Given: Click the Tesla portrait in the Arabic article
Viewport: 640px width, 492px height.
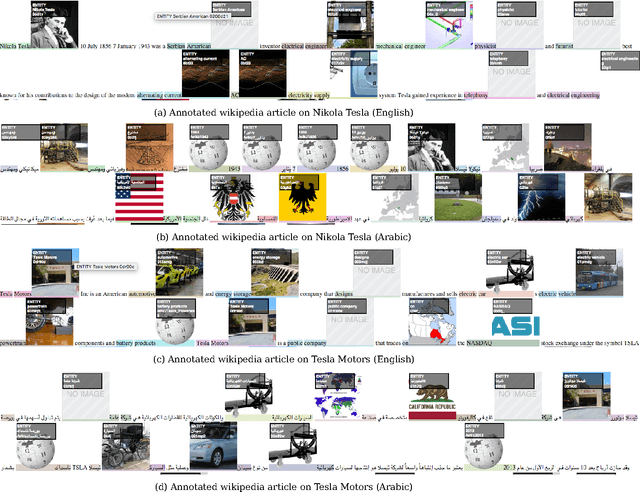Looking at the screenshot, I should (x=431, y=147).
